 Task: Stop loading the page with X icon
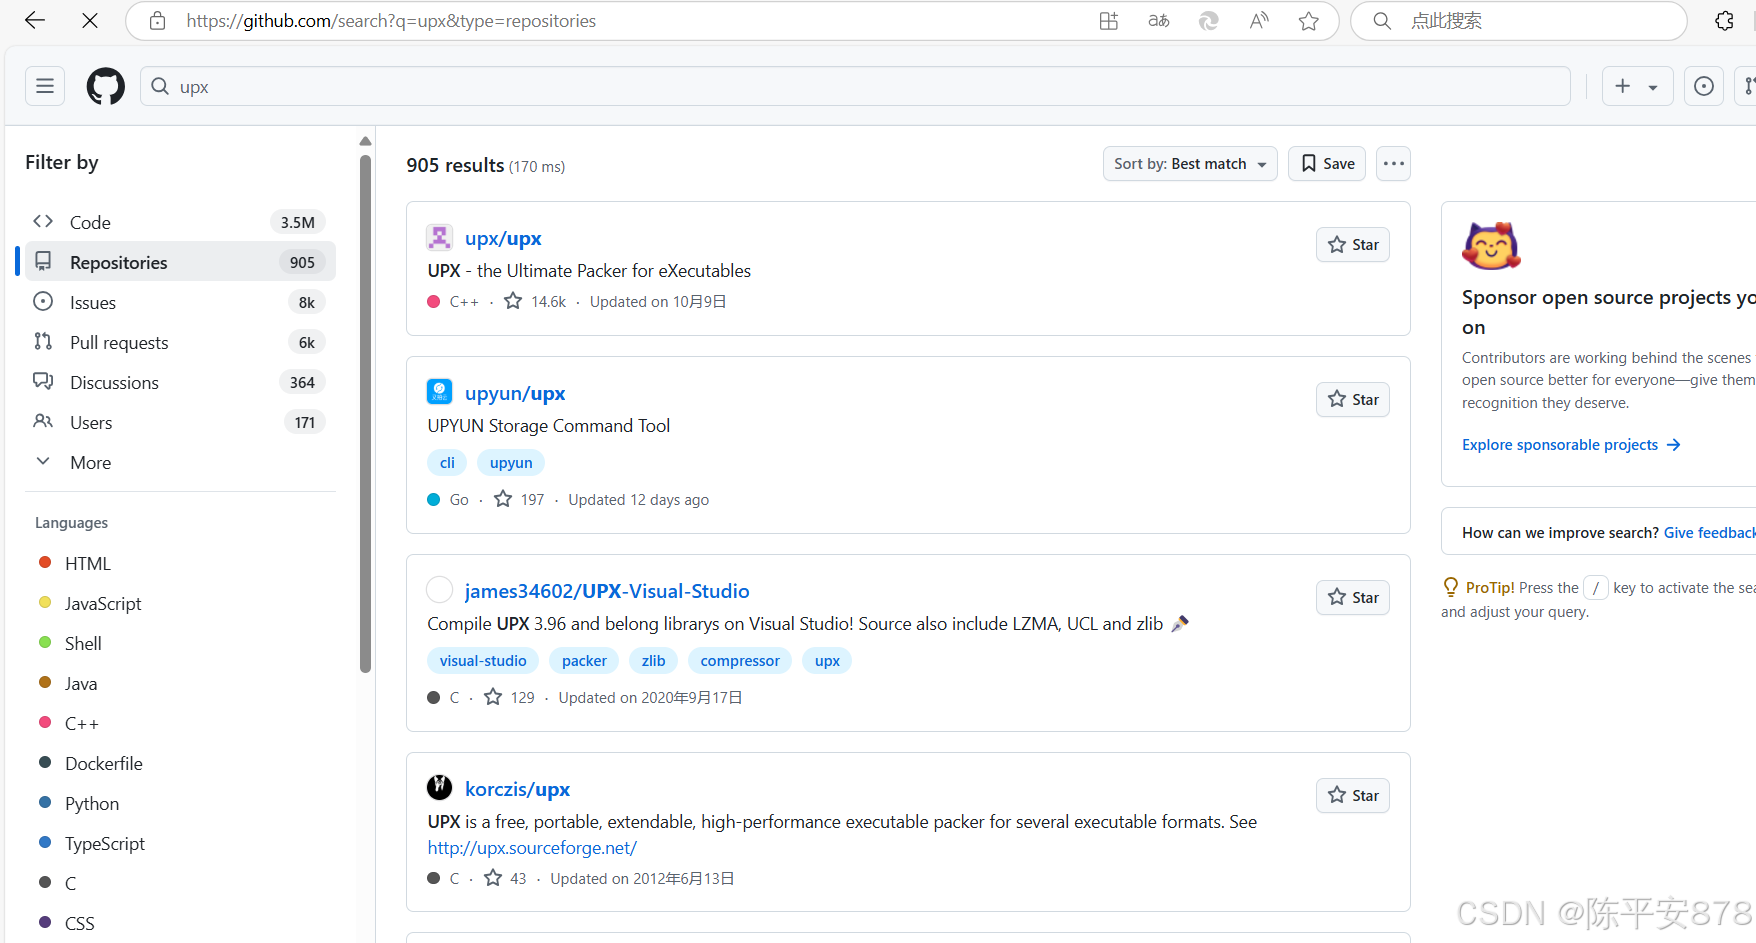pos(90,21)
